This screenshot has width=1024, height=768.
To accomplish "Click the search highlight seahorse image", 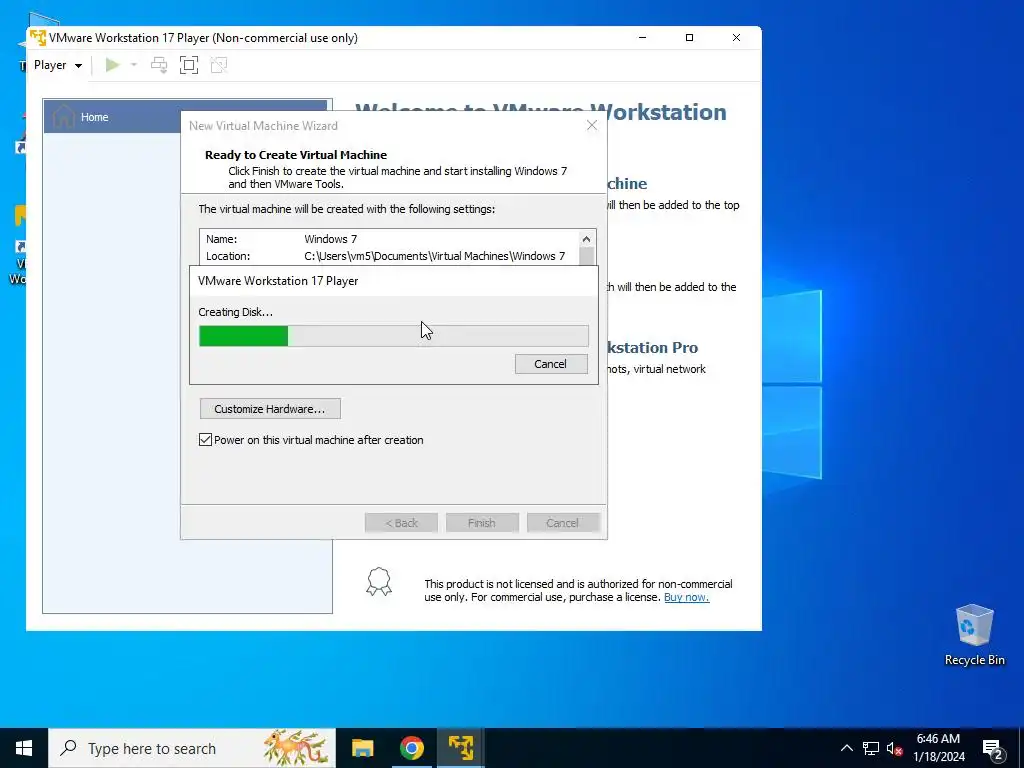I will [x=296, y=747].
